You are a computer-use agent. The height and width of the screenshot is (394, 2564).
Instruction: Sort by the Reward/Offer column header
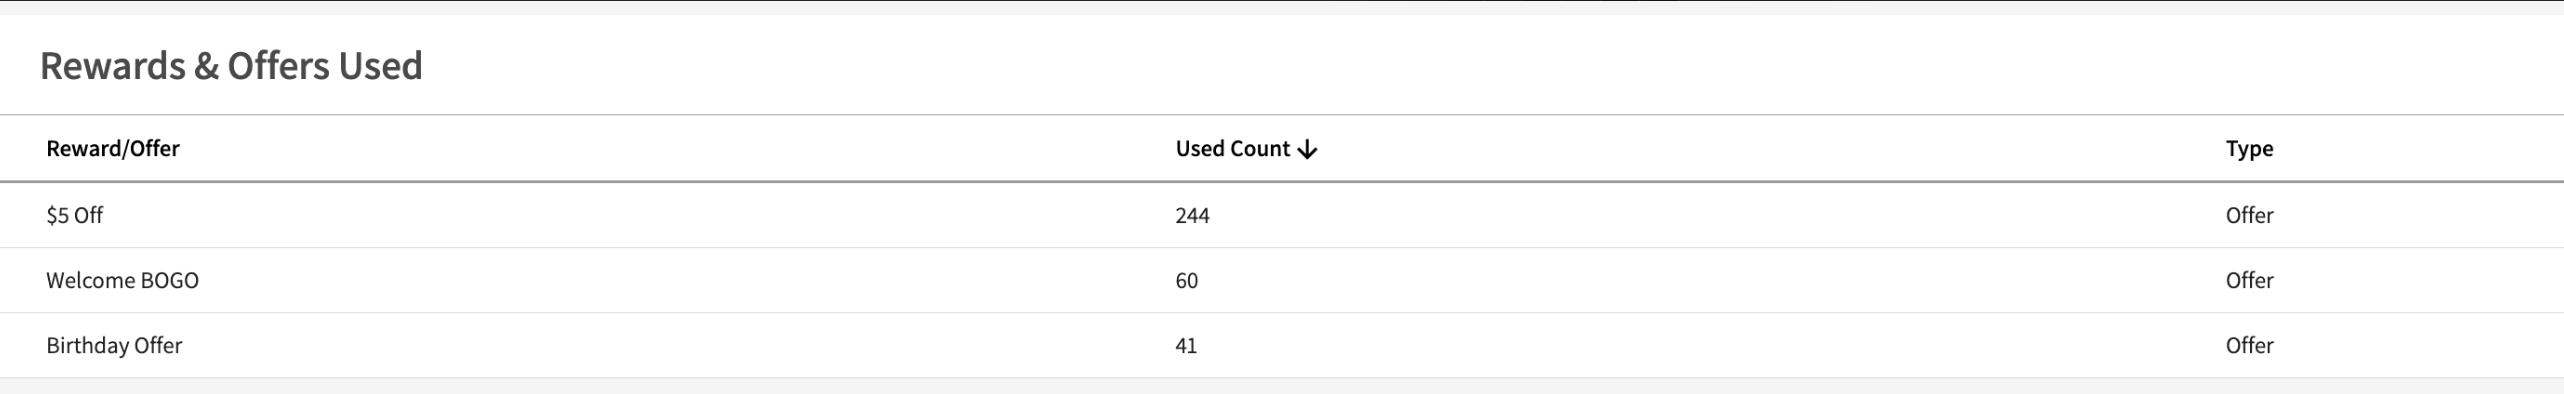[113, 149]
